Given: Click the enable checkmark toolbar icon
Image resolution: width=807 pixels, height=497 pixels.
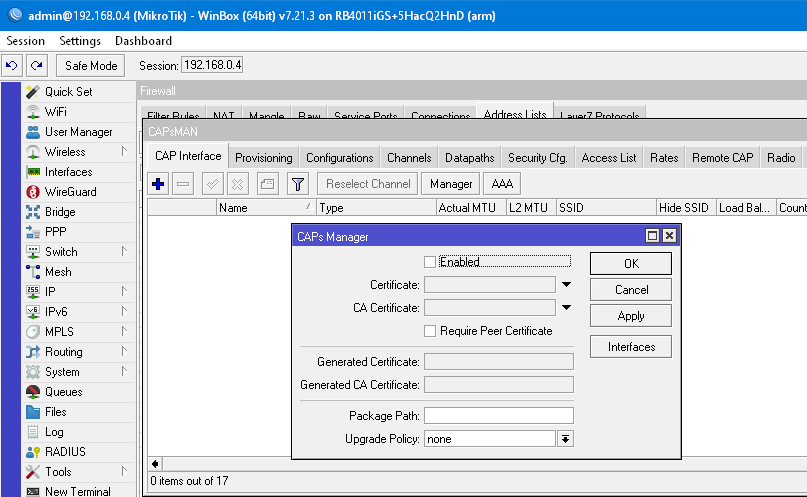Looking at the screenshot, I should (213, 184).
